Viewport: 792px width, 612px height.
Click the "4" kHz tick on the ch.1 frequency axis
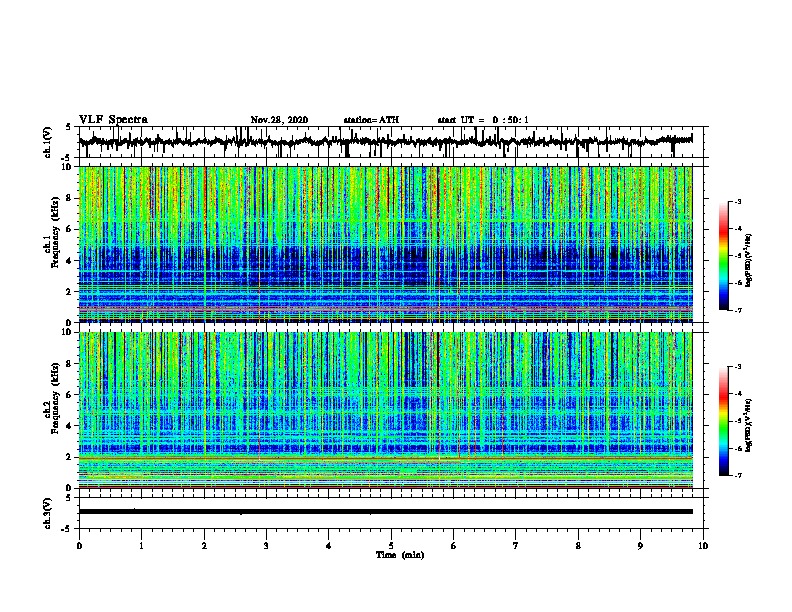(x=70, y=261)
